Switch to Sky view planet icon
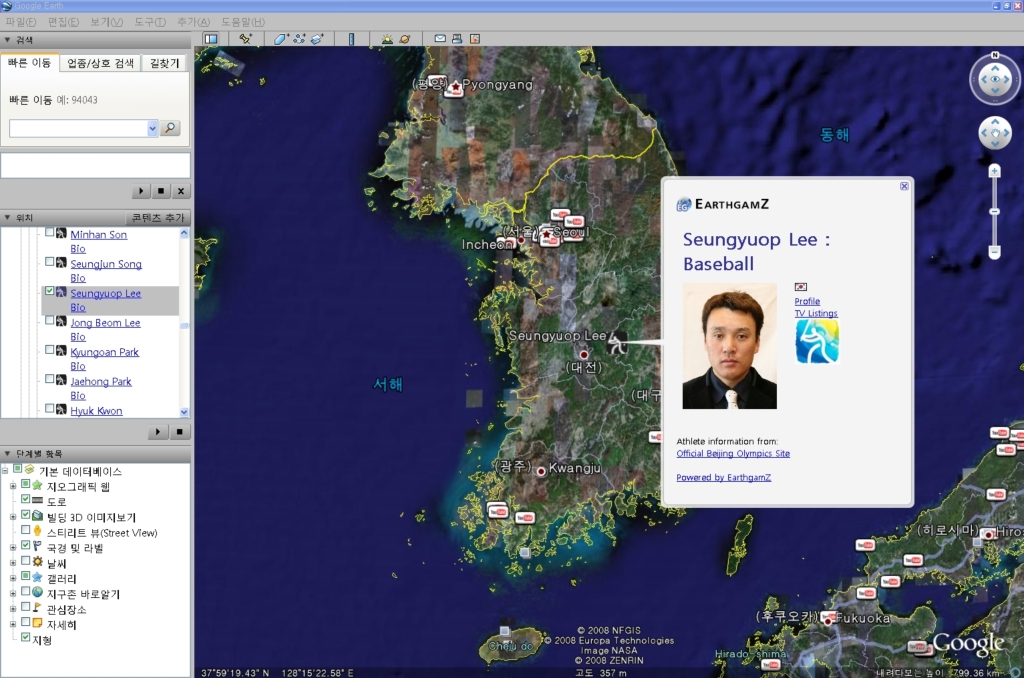Screen dimensions: 1024x678 coord(405,39)
